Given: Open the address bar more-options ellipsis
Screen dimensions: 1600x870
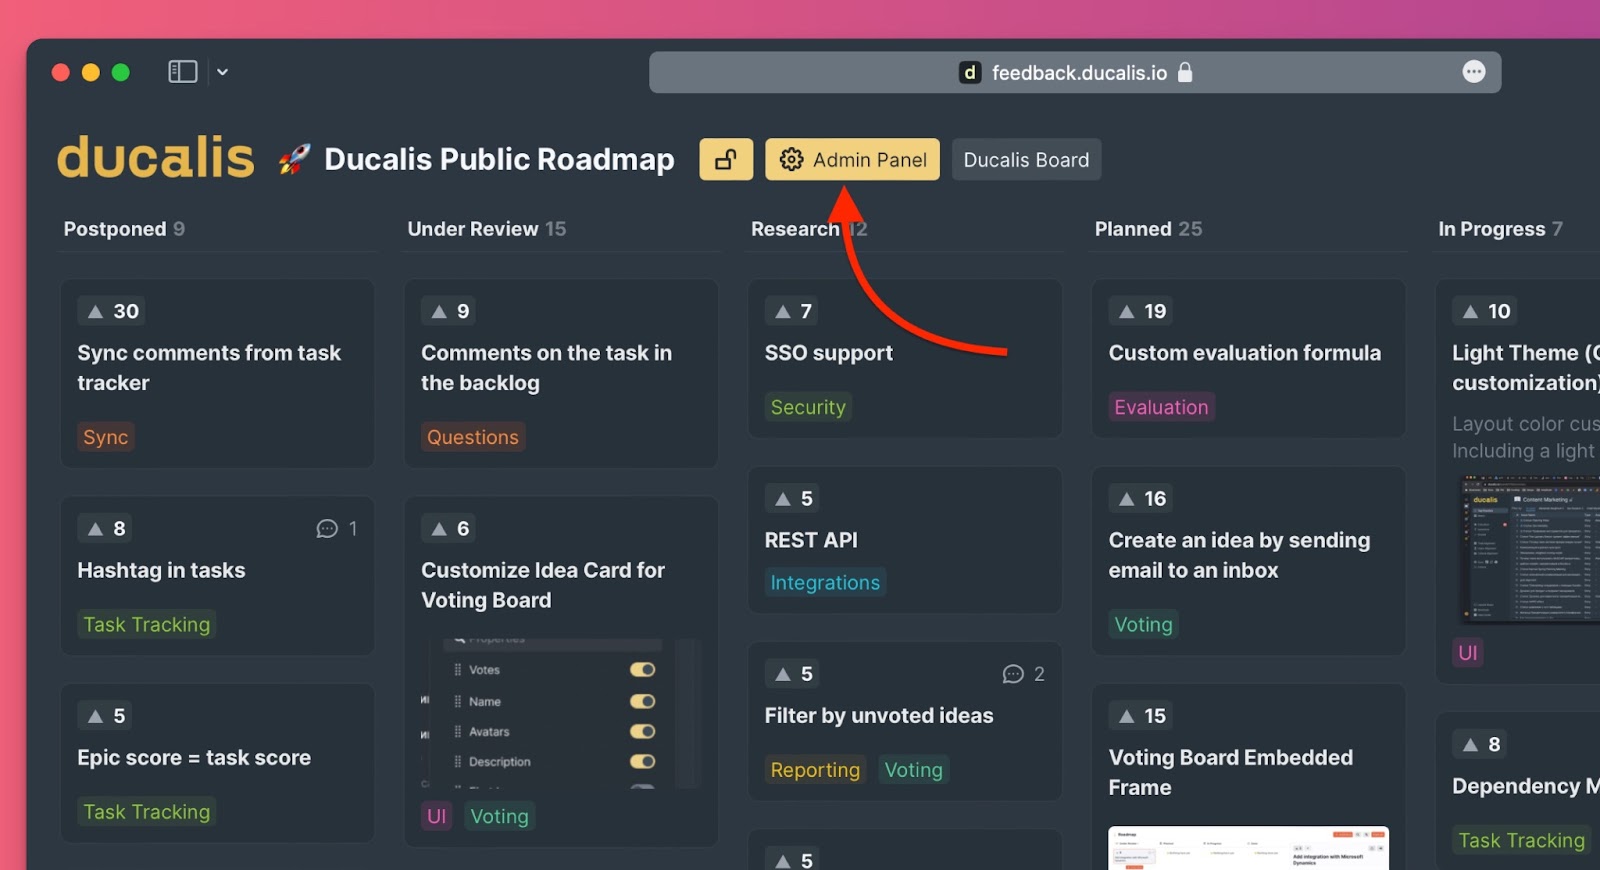Looking at the screenshot, I should click(1474, 72).
